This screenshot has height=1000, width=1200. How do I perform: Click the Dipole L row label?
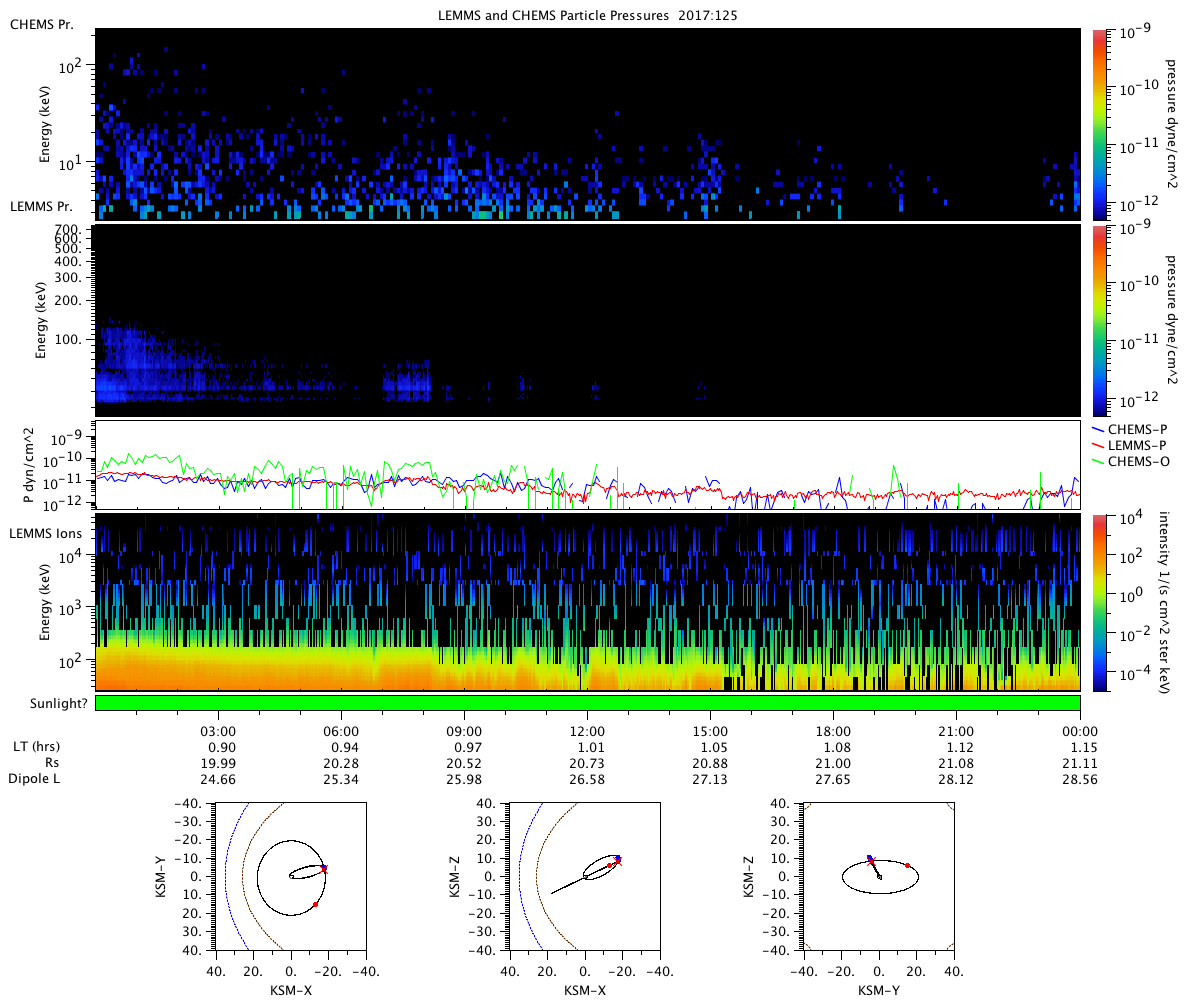(x=37, y=778)
